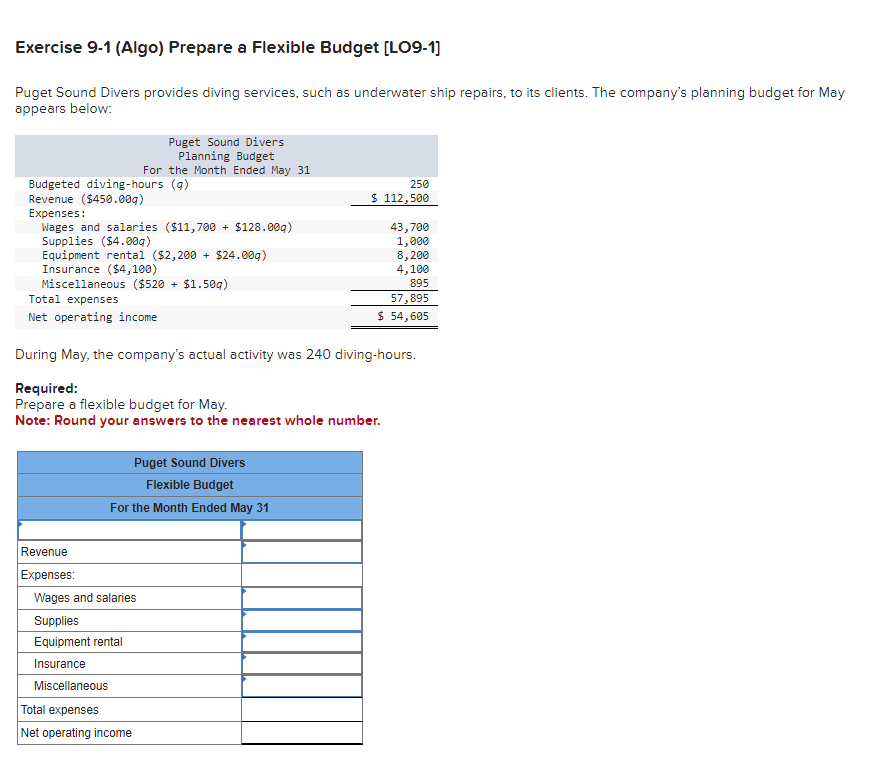Image resolution: width=889 pixels, height=784 pixels.
Task: Select the blank label dropdown cell above Revenue
Action: pyautogui.click(x=130, y=530)
